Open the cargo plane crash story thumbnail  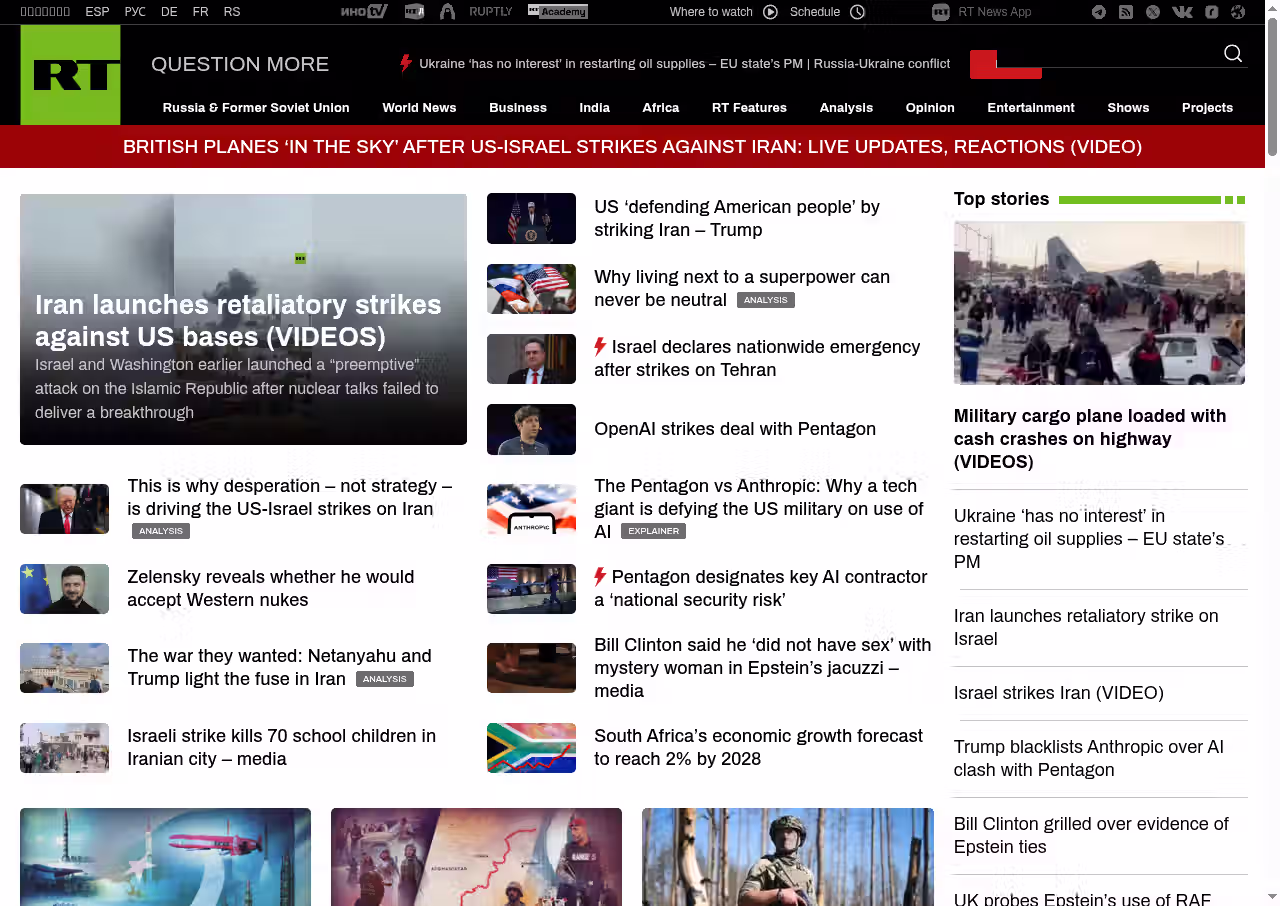[1099, 303]
